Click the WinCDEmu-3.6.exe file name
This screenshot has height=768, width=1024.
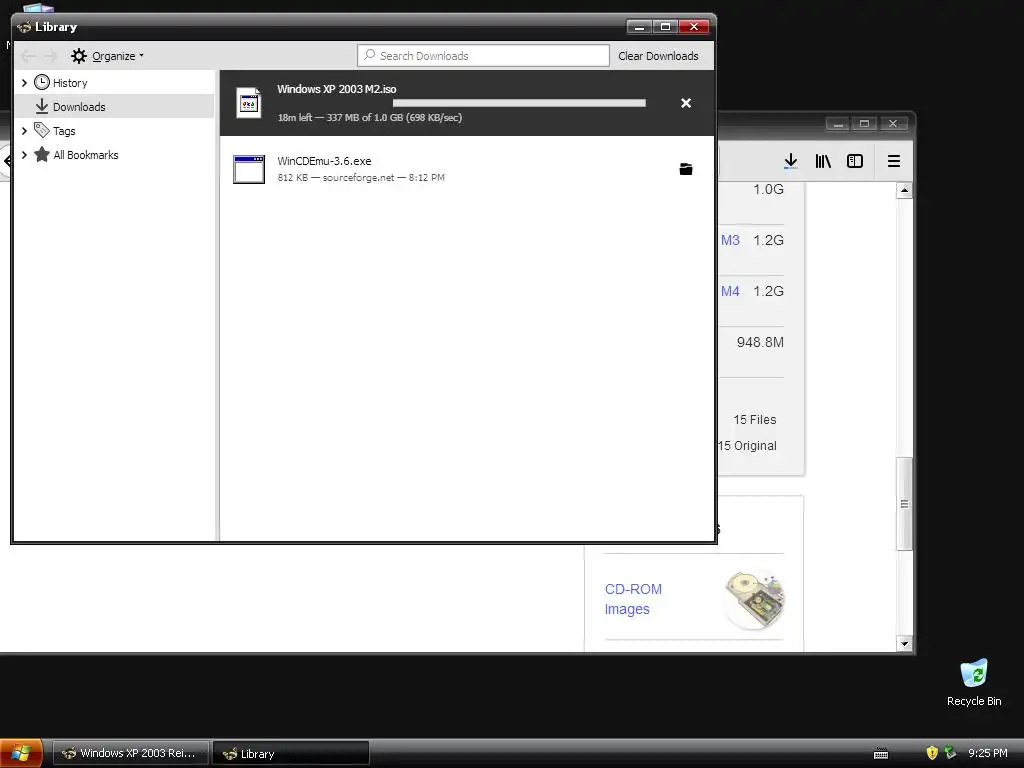click(x=324, y=161)
